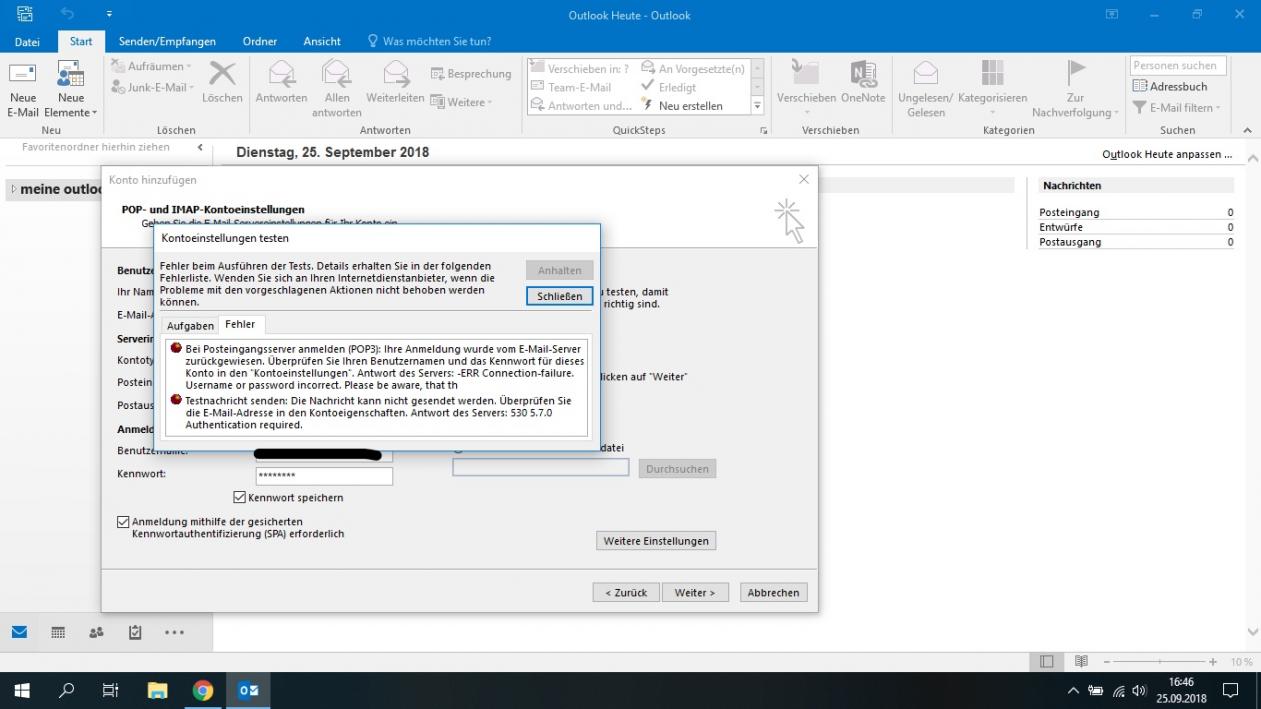The image size is (1261, 709).
Task: Click the Abbrechen button
Action: (x=773, y=592)
